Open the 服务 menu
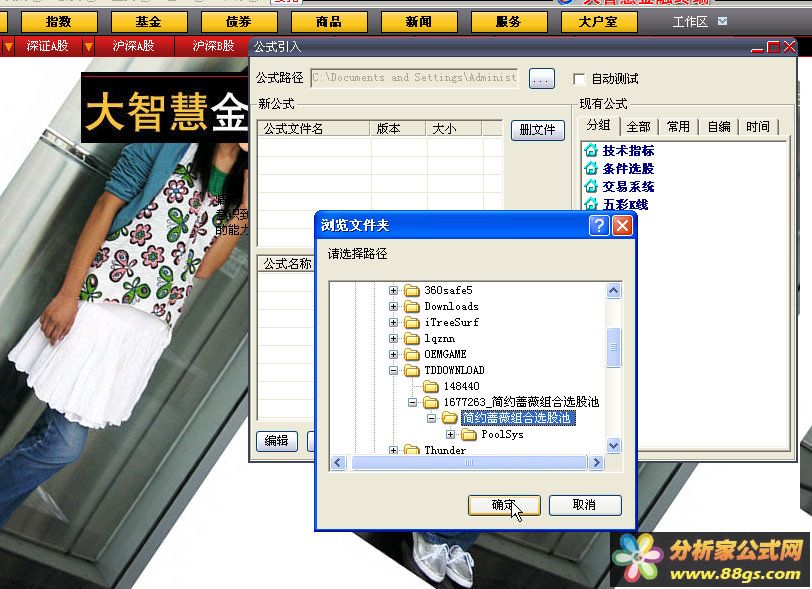The width and height of the screenshot is (812, 589). point(509,22)
